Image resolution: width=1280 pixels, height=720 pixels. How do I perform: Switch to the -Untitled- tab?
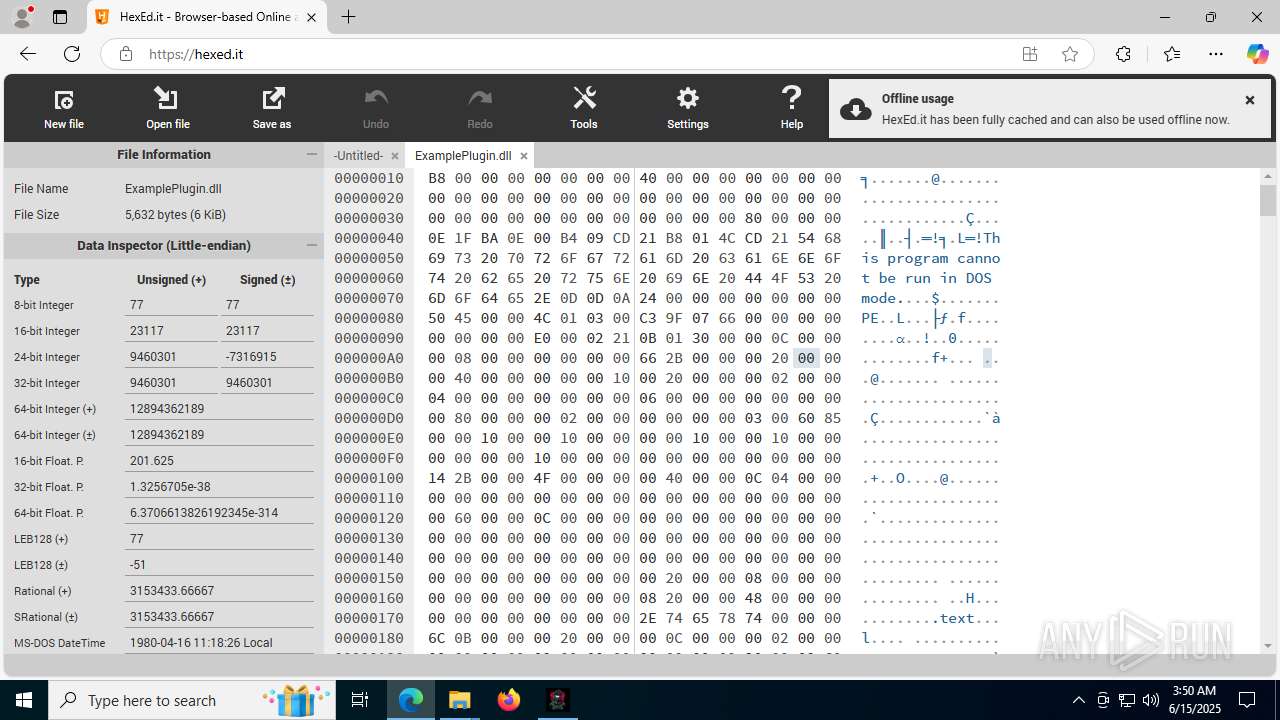358,156
